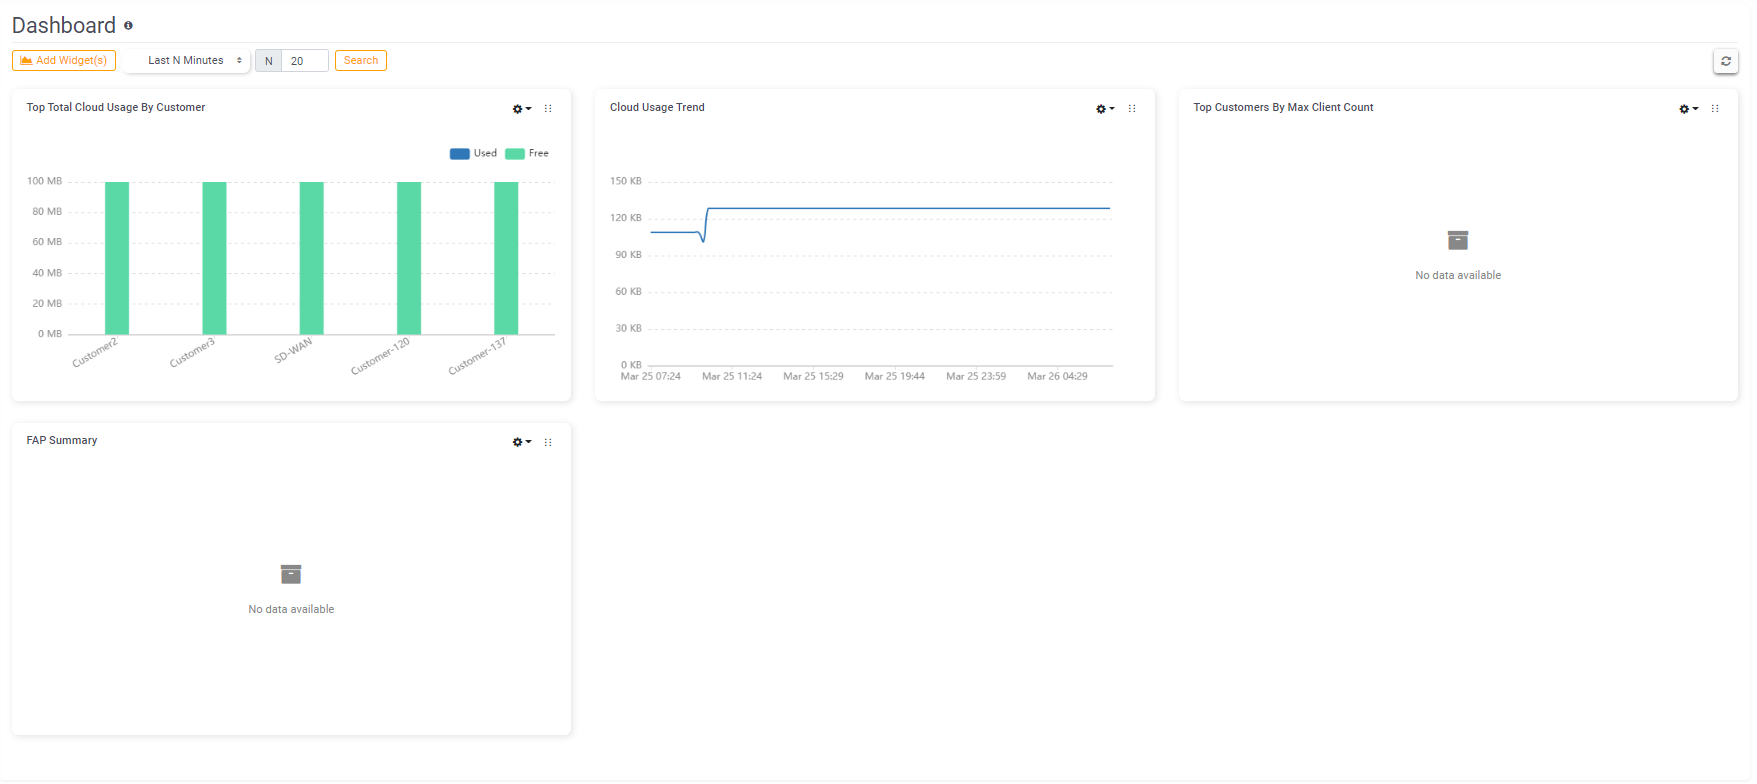Click the SD-WAN bar in usage chart
The image size is (1757, 784).
[x=311, y=258]
